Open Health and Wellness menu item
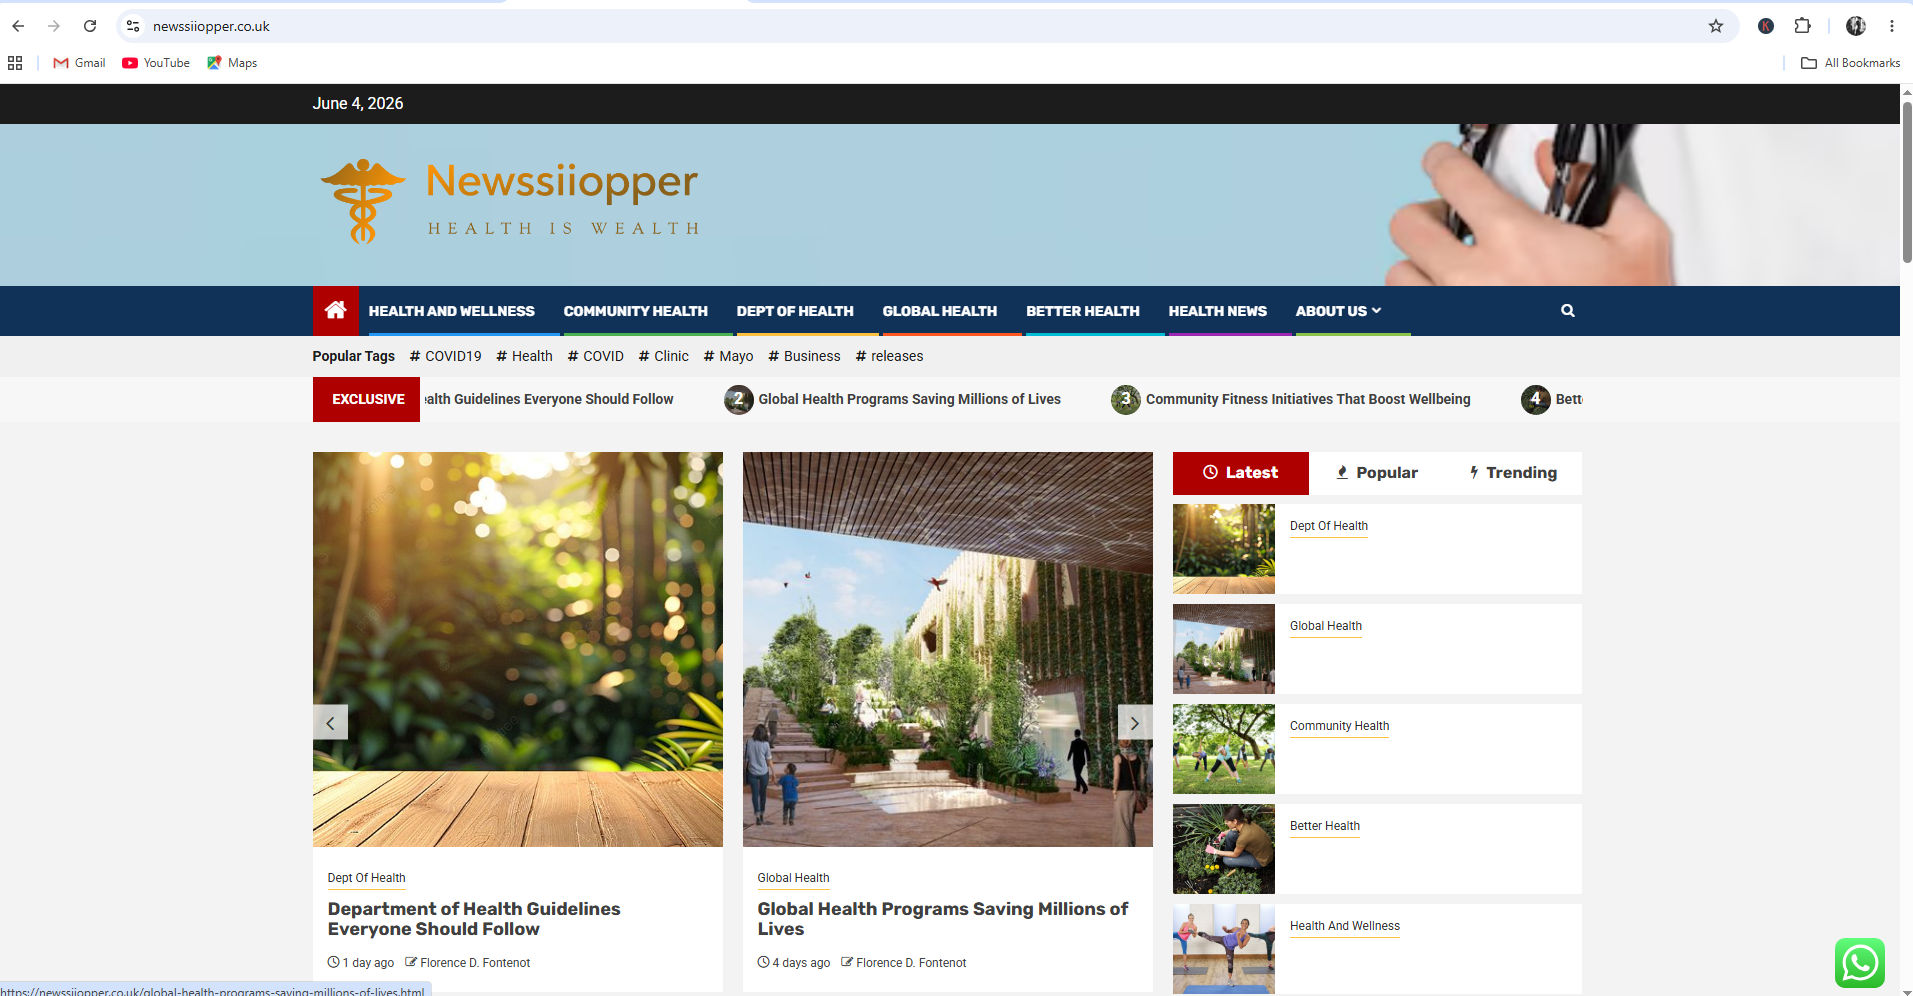The width and height of the screenshot is (1913, 996). [451, 311]
